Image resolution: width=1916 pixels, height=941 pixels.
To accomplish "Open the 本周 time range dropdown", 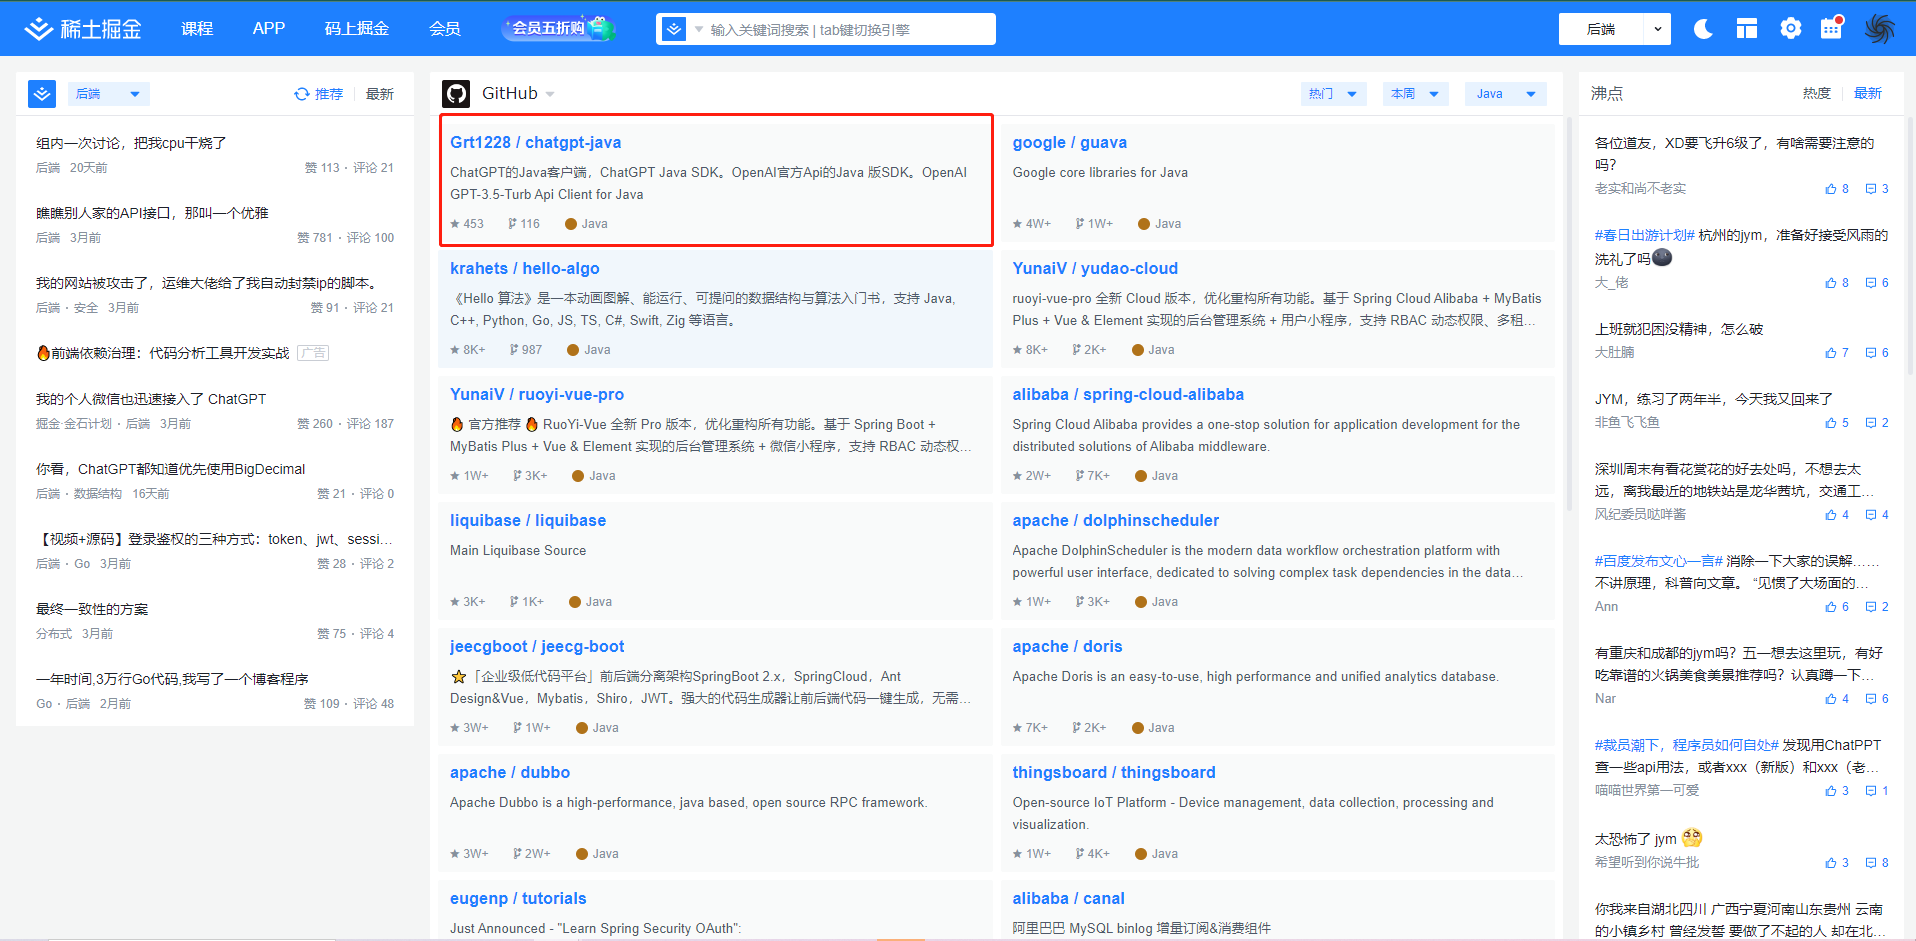I will point(1415,94).
